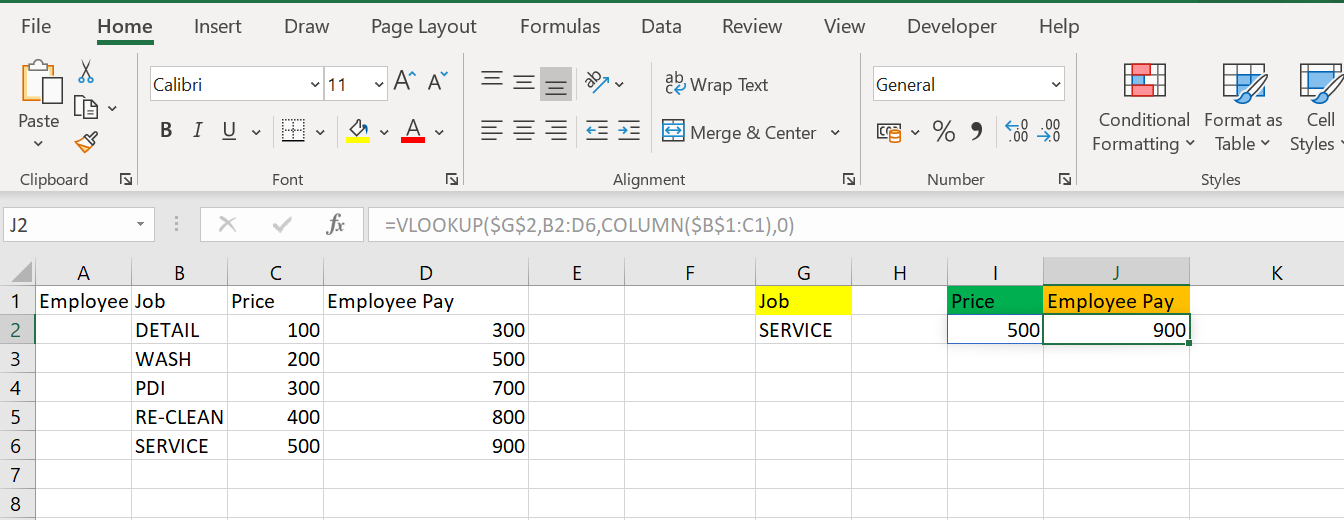
Task: Align text left
Action: [492, 131]
